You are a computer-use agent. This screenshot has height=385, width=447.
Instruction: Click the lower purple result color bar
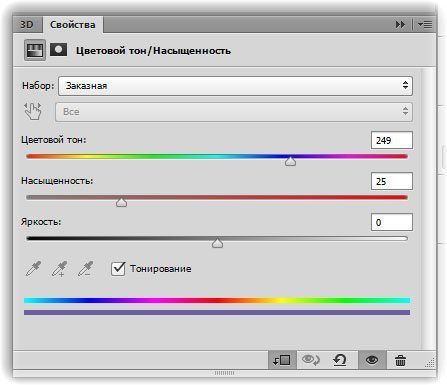[x=217, y=312]
